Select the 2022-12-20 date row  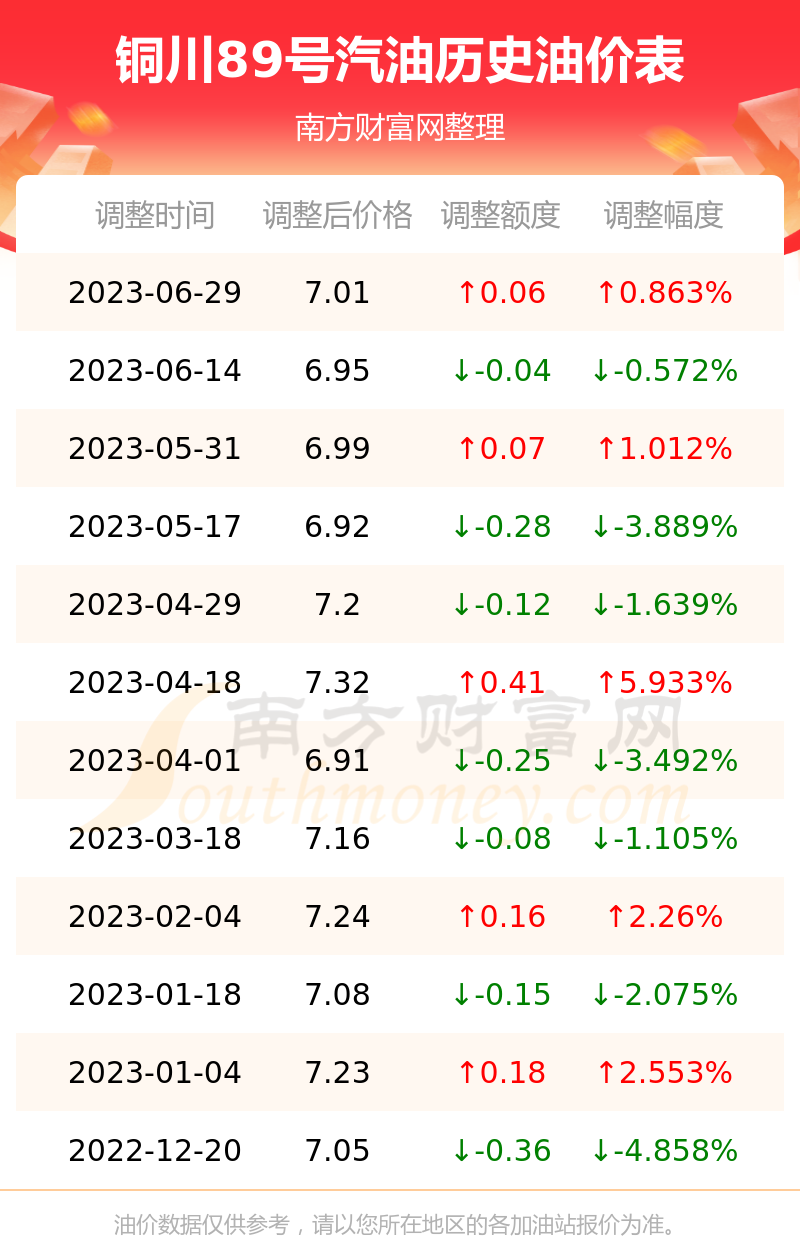click(400, 1151)
